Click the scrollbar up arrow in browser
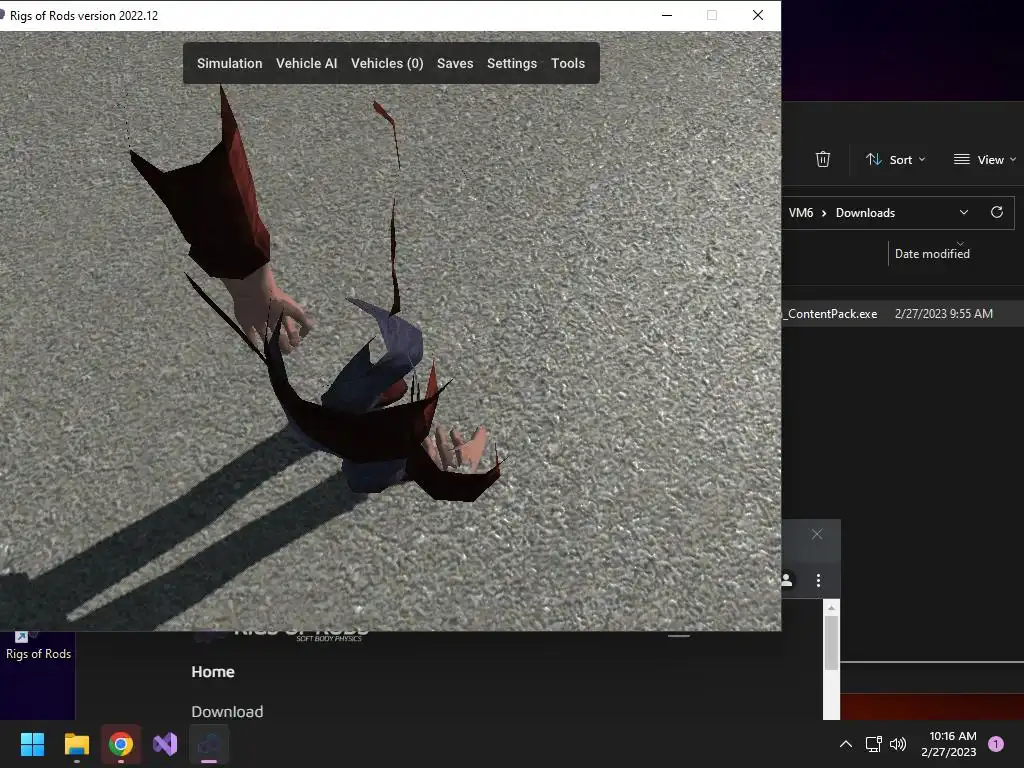Image resolution: width=1024 pixels, height=768 pixels. (831, 608)
